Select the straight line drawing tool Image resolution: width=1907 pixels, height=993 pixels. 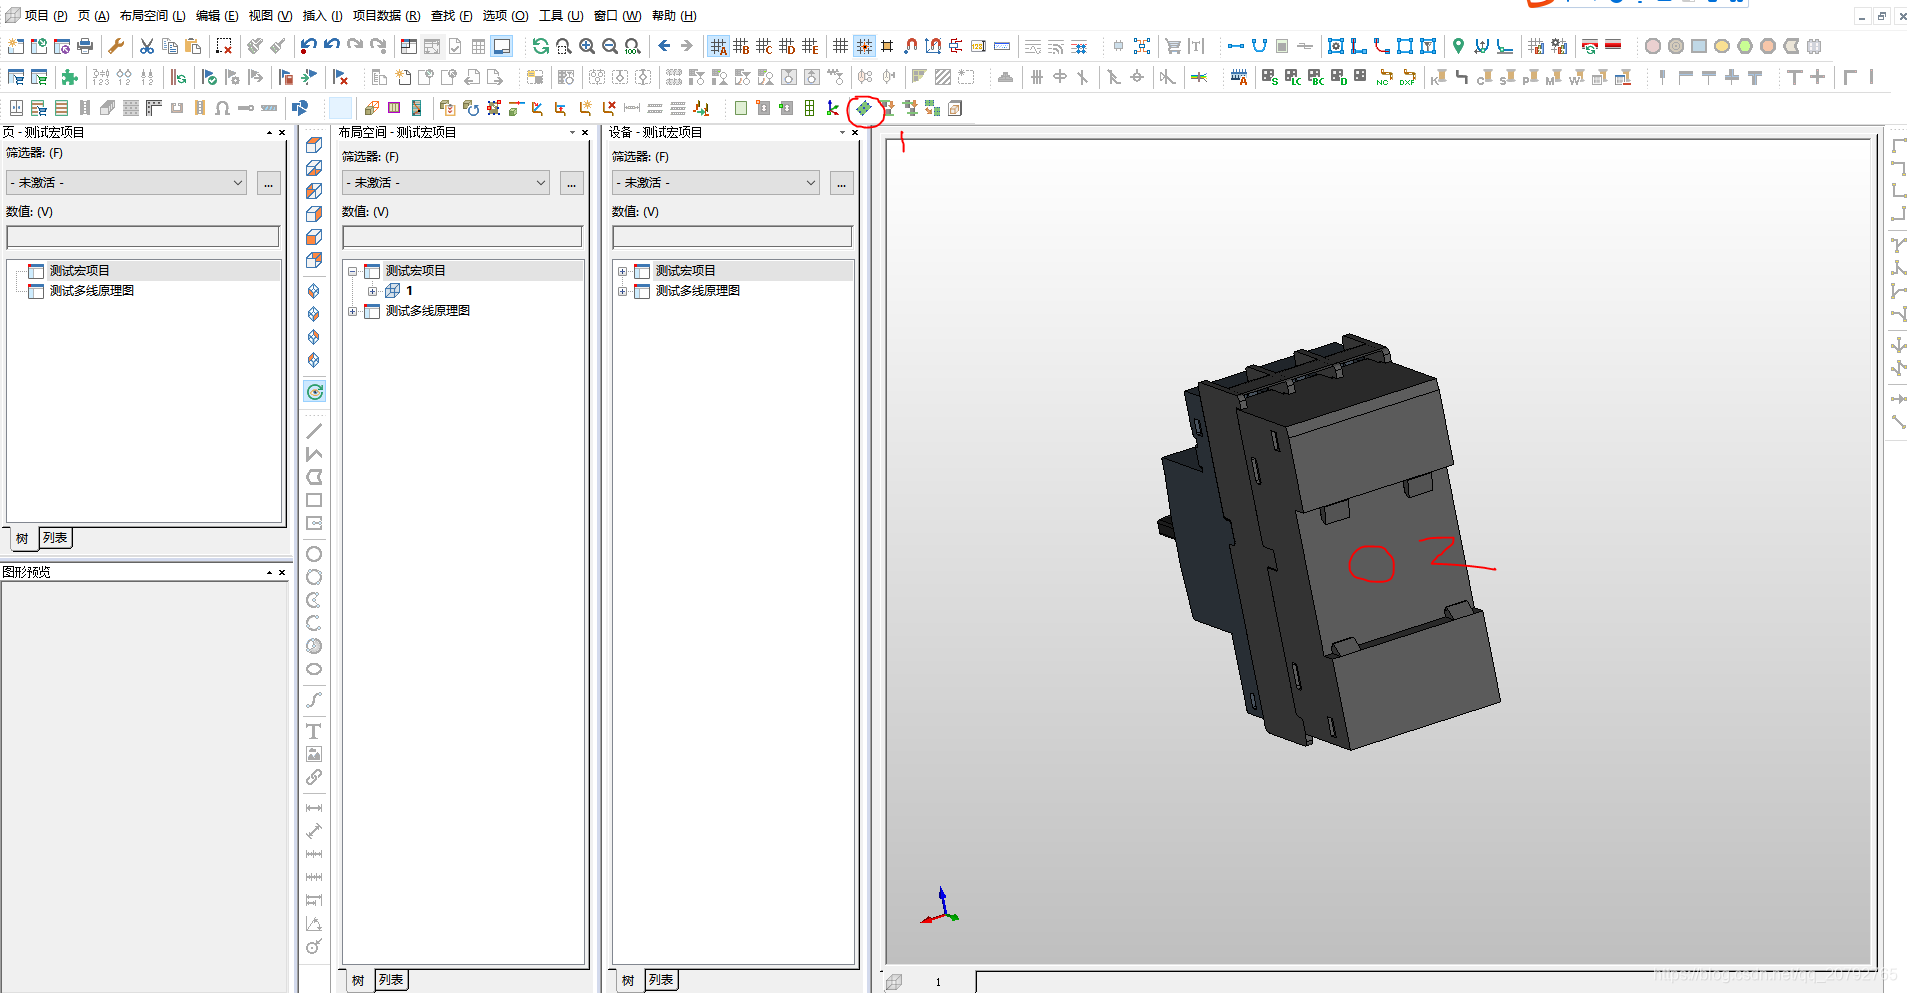click(314, 431)
